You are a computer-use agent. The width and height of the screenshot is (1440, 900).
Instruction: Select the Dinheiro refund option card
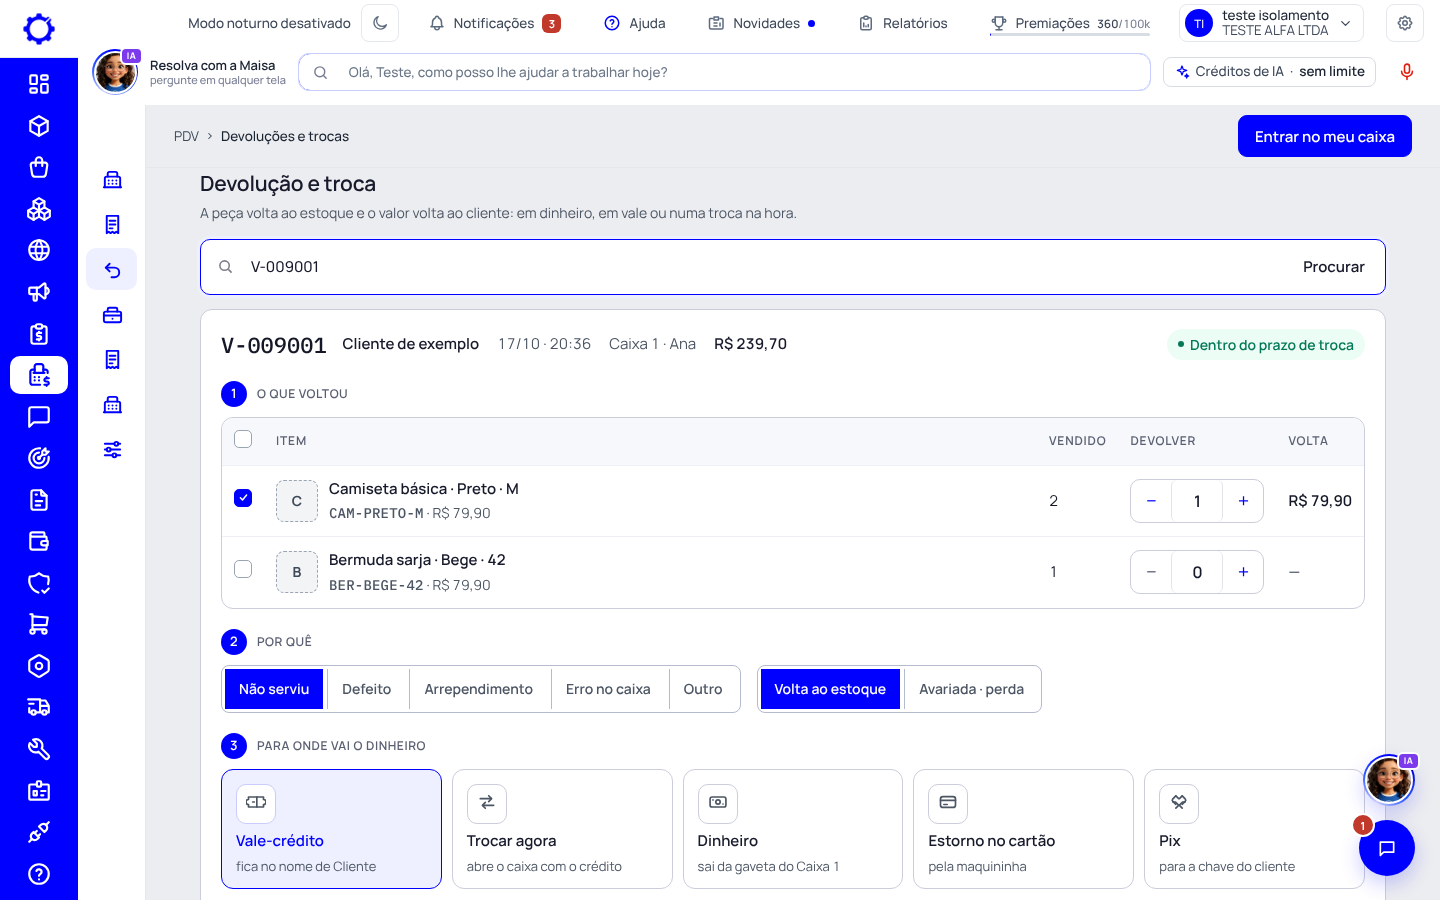(793, 829)
